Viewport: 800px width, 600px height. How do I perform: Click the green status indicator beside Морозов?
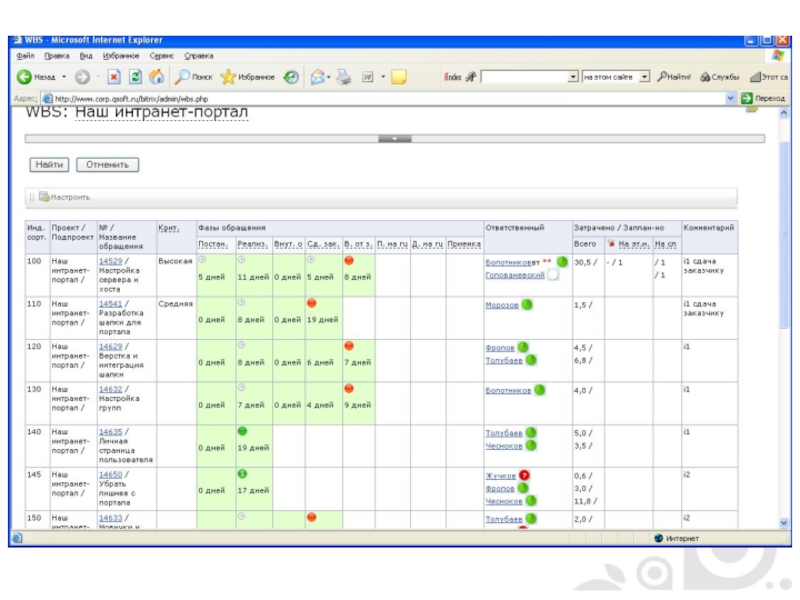(x=527, y=305)
